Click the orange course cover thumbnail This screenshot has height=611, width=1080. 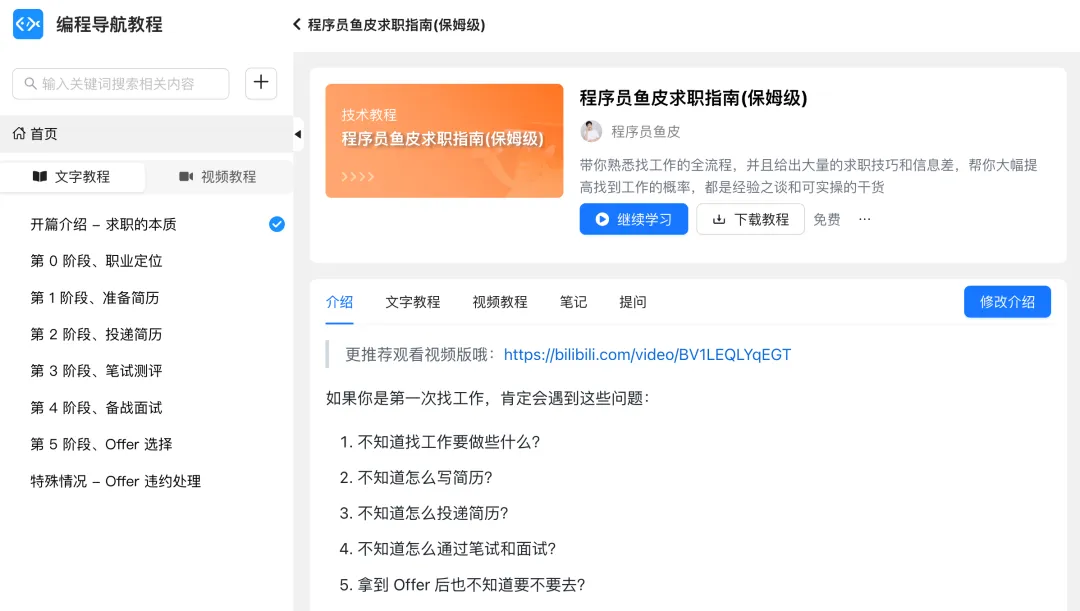point(444,141)
